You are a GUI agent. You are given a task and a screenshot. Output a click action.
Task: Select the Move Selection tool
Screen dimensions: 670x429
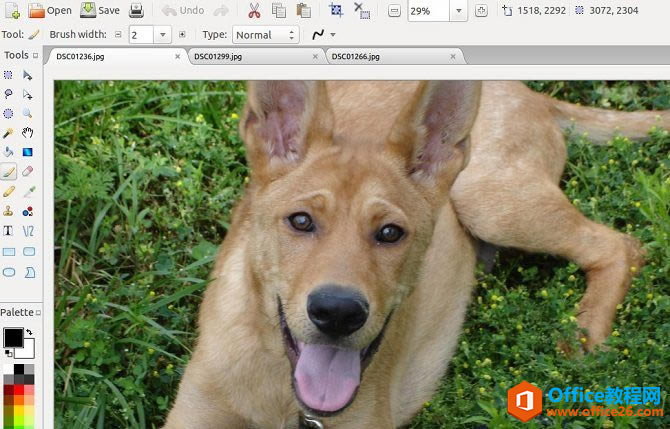coord(28,94)
